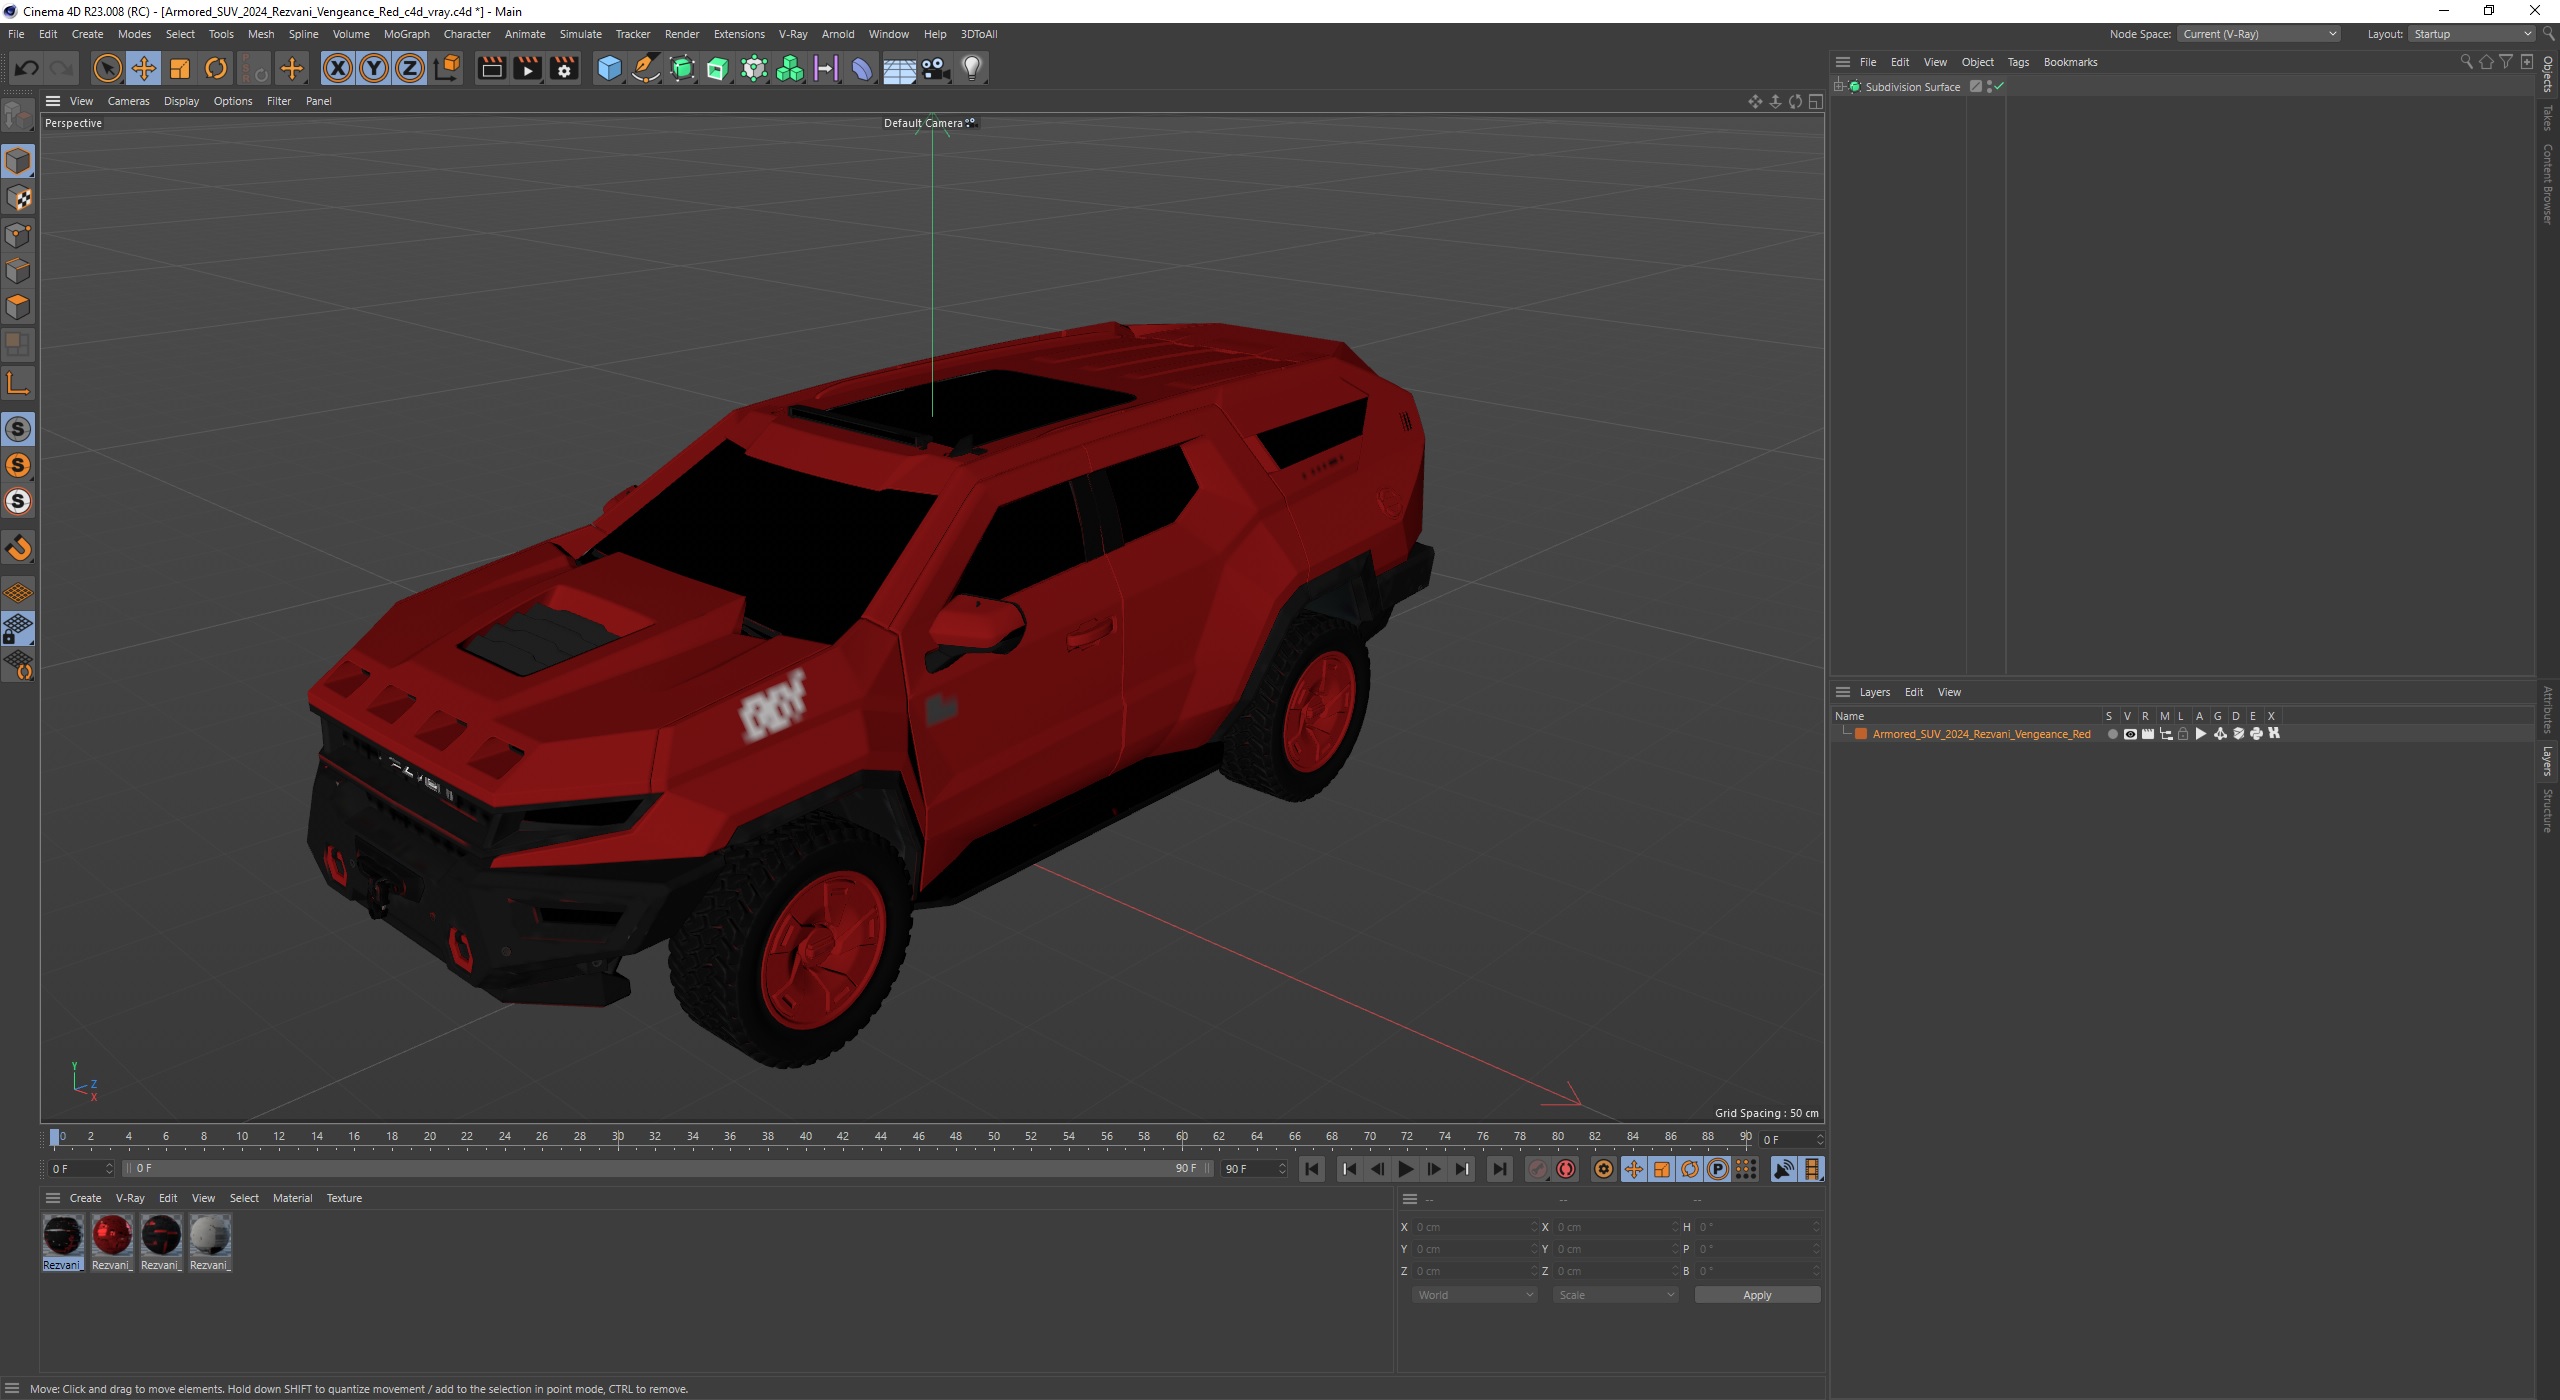Click frame 30 on timeline ruler
This screenshot has width=2560, height=1400.
pos(618,1137)
